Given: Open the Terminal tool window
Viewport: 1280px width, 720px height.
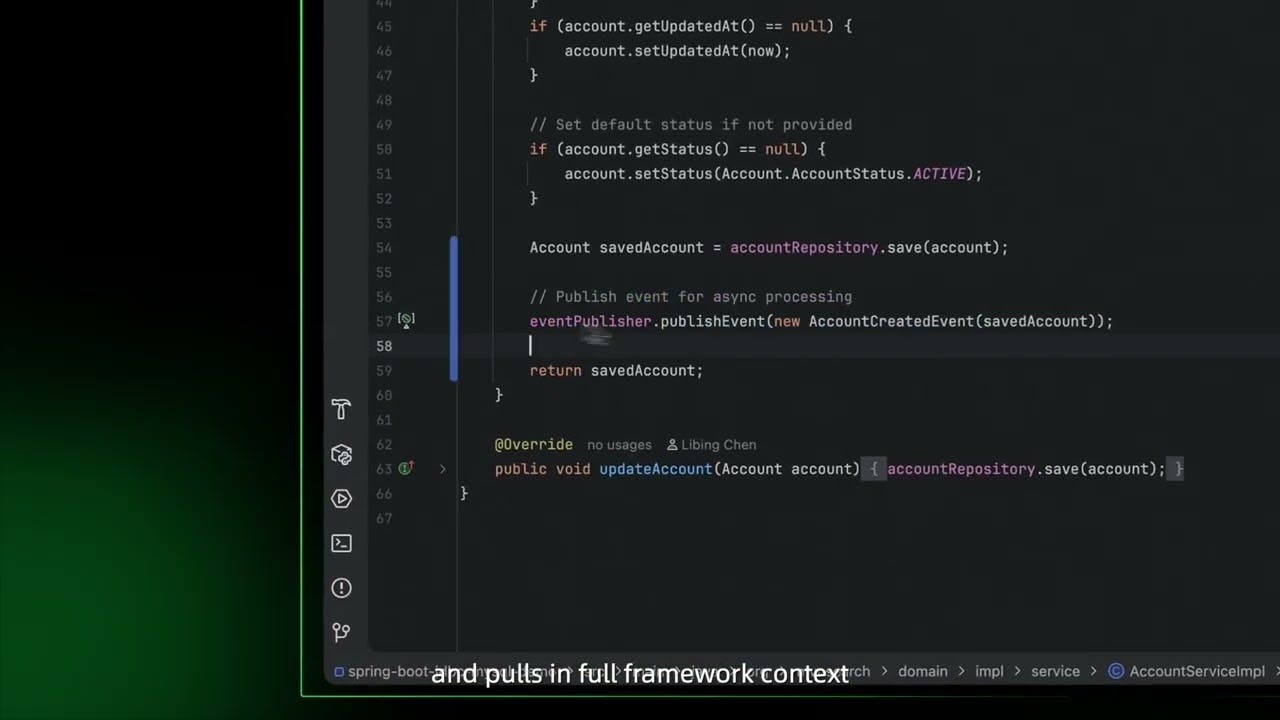Looking at the screenshot, I should coord(341,544).
